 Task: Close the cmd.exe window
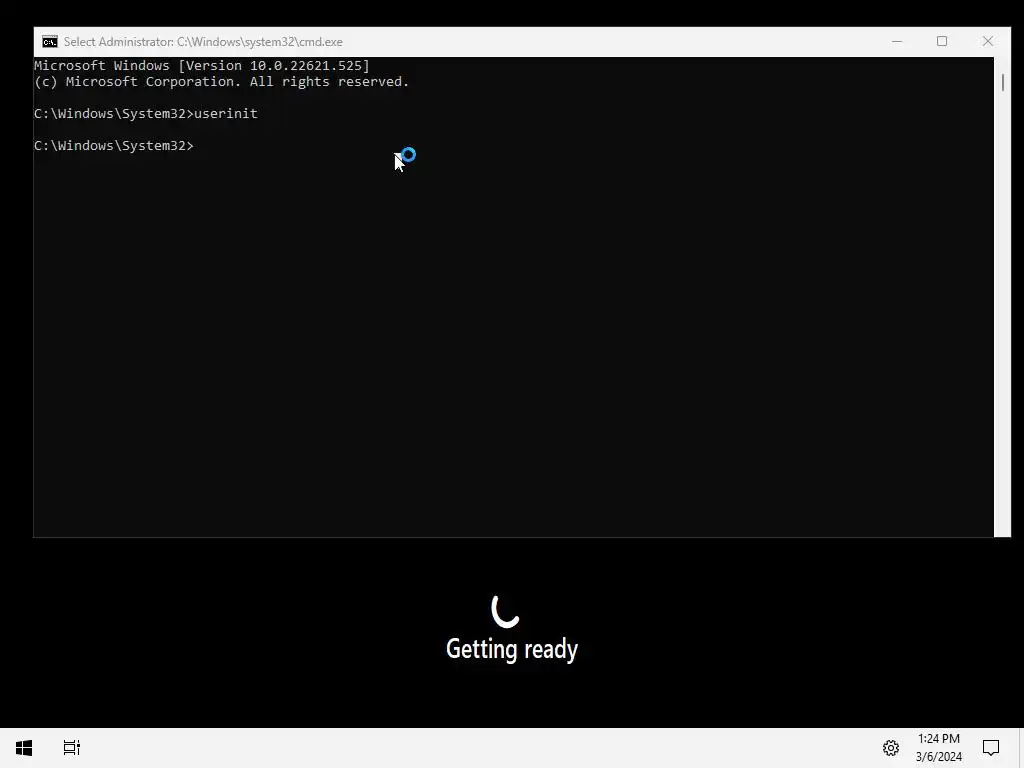[988, 41]
